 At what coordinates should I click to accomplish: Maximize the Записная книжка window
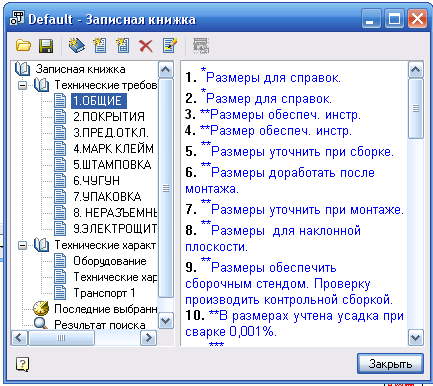tap(394, 19)
